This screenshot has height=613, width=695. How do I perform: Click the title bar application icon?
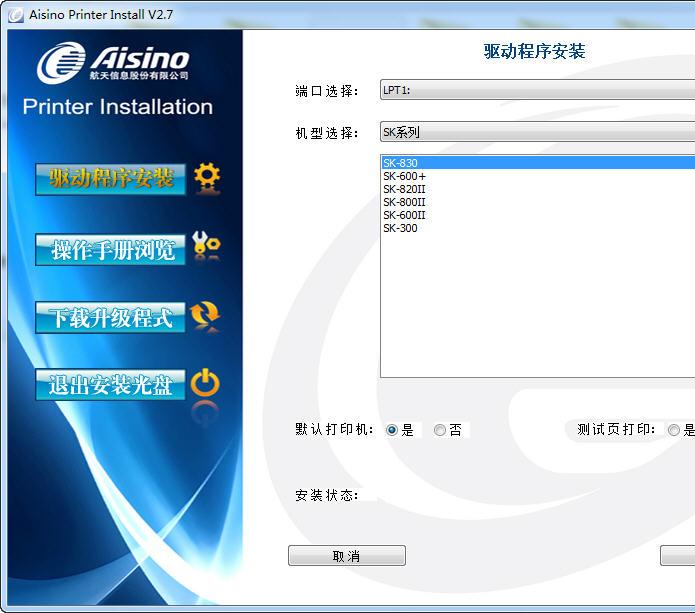click(x=14, y=14)
